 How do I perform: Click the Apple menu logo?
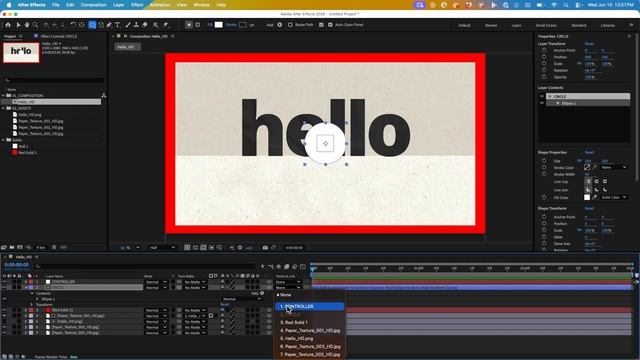(x=9, y=5)
